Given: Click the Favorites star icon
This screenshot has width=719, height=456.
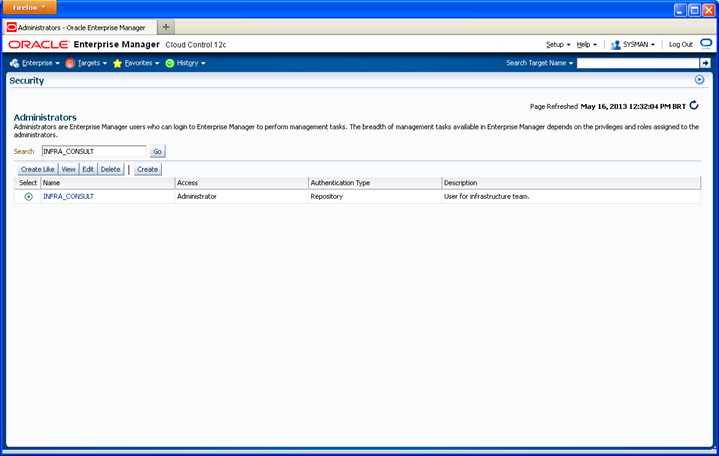Looking at the screenshot, I should [117, 63].
